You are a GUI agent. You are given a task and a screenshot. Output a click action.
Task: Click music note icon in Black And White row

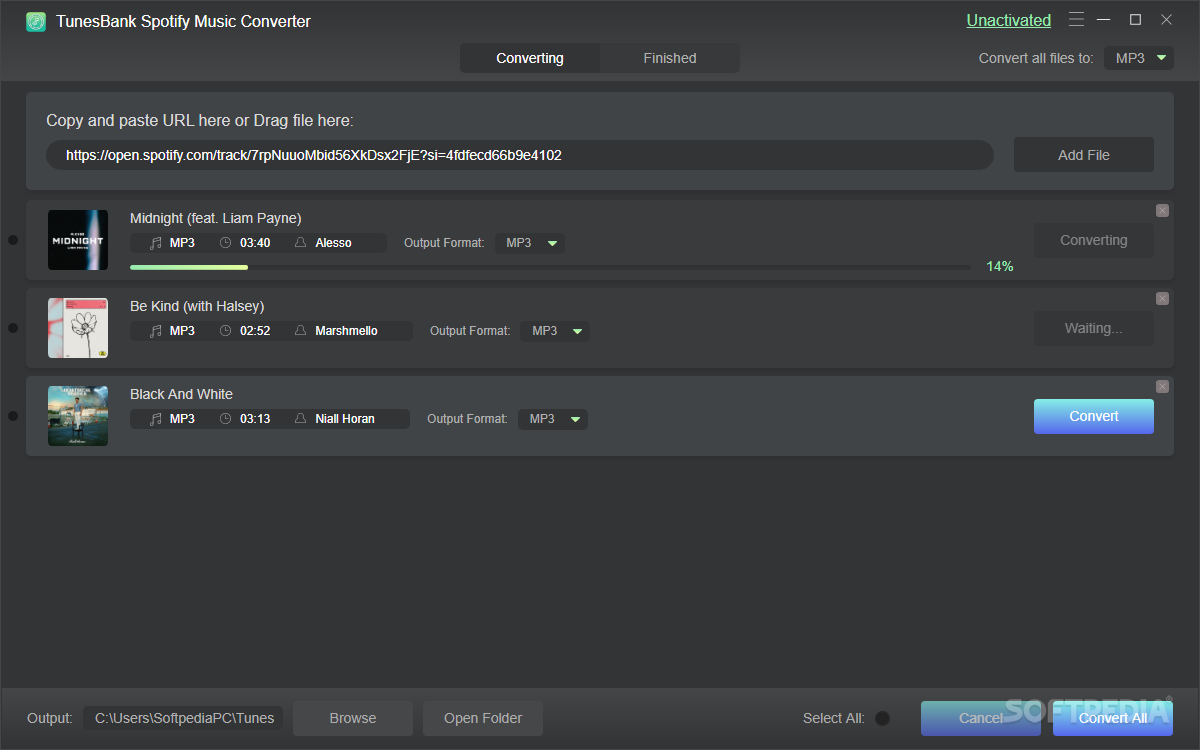click(x=155, y=419)
